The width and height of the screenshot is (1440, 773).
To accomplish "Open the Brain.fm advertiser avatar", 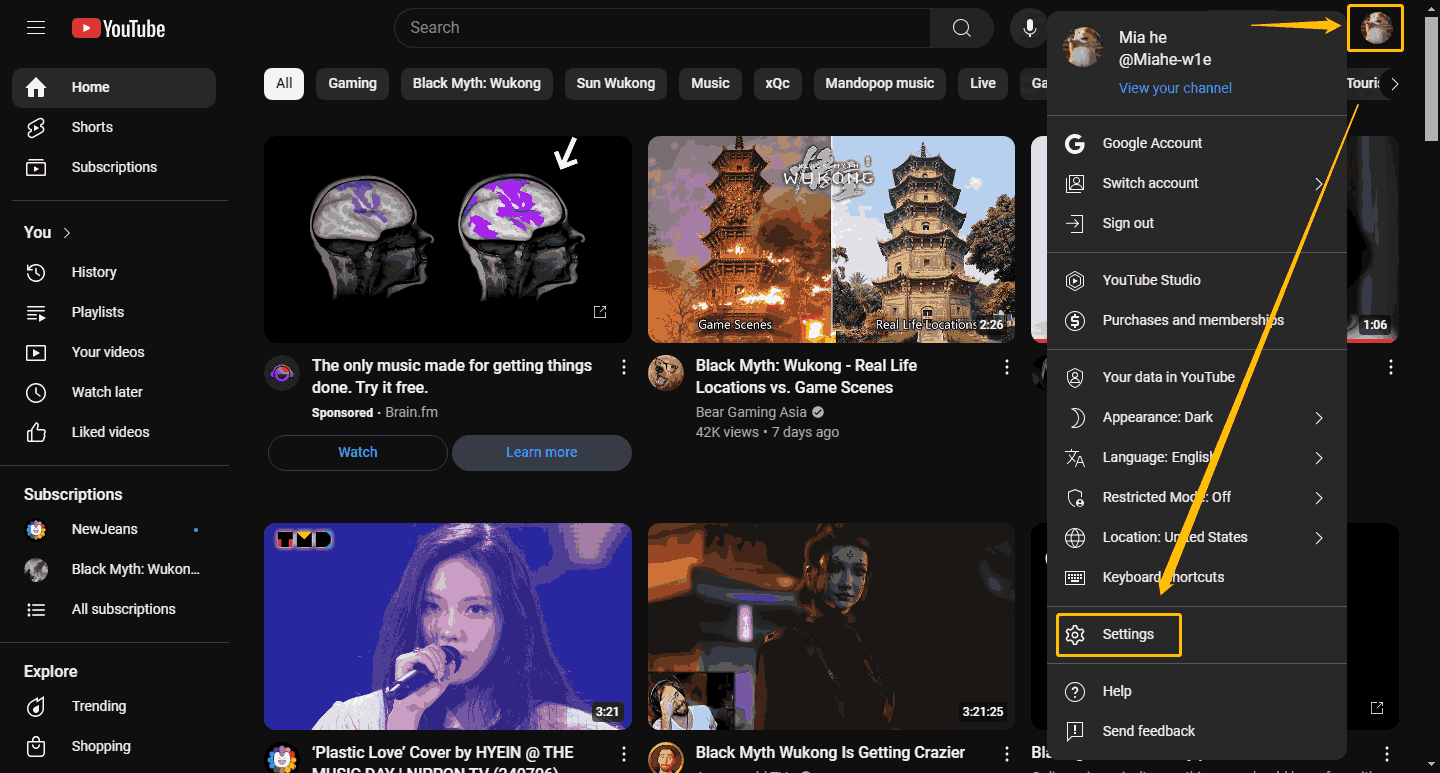I will [x=282, y=373].
